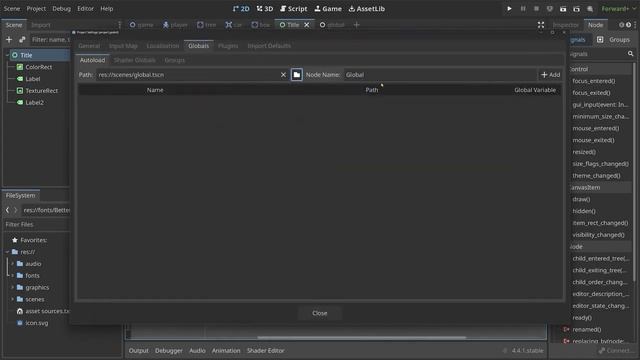Viewport: 640px width, 360px height.
Task: Select the ready() signal
Action: click(582, 318)
